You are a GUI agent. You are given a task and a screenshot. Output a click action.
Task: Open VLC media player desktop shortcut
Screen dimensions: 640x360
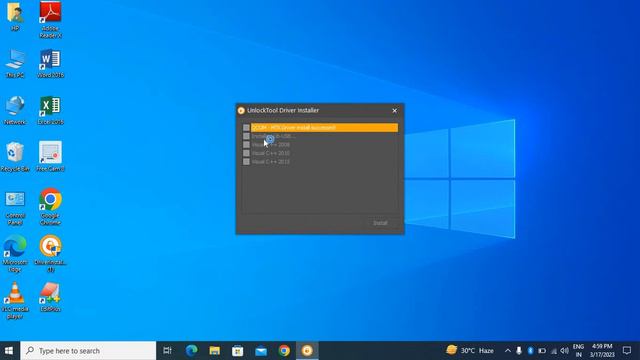coord(15,301)
